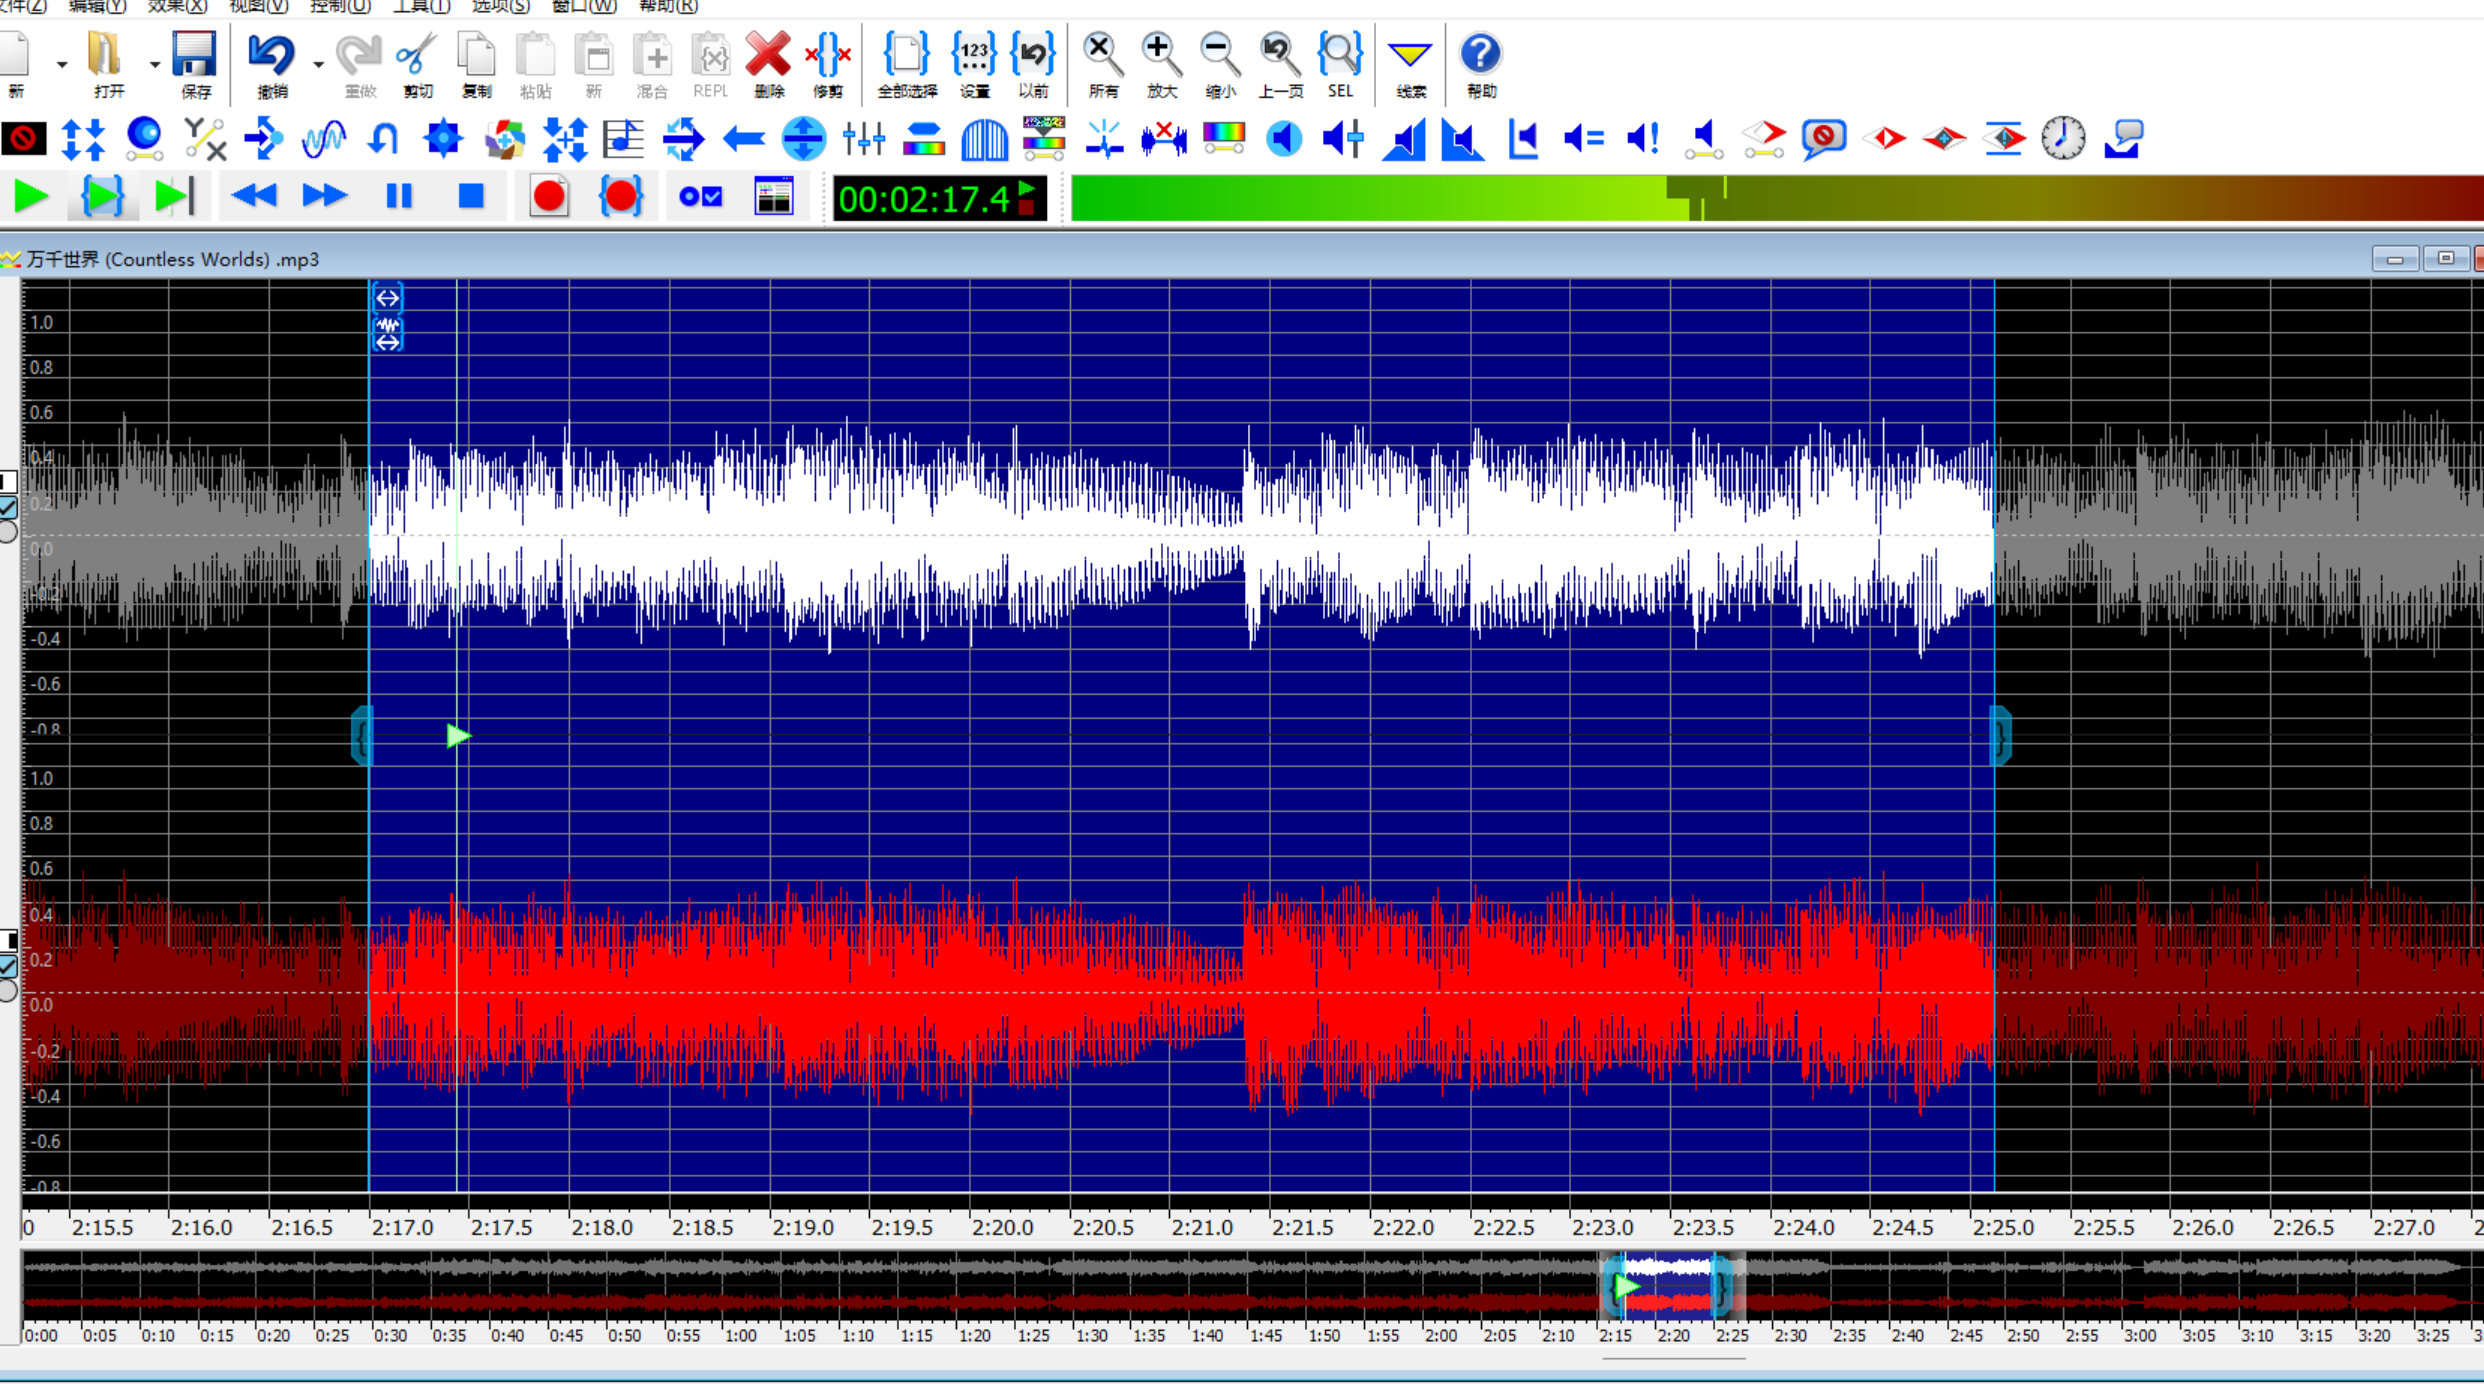2484x1384 pixels.
Task: Open the control properties window icon
Action: [773, 196]
